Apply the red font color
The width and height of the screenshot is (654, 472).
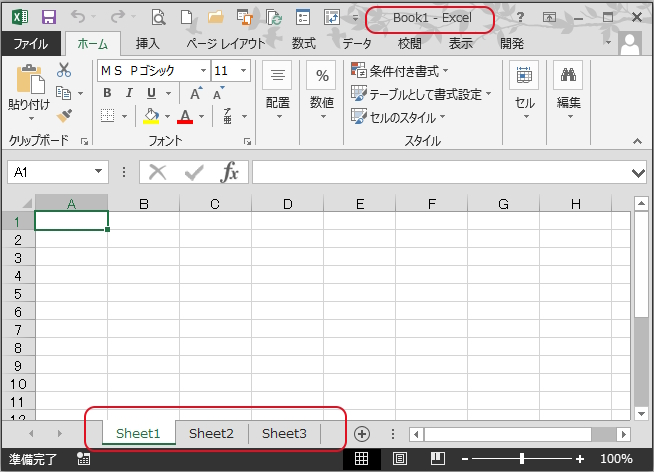click(x=185, y=116)
